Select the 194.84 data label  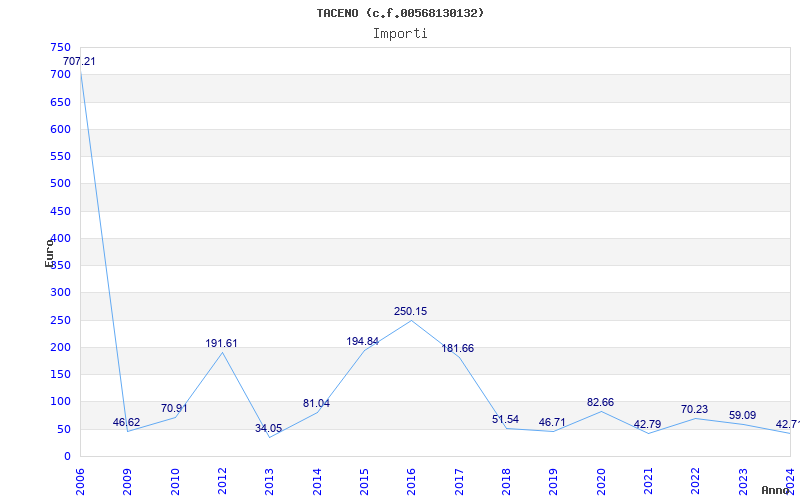click(363, 341)
